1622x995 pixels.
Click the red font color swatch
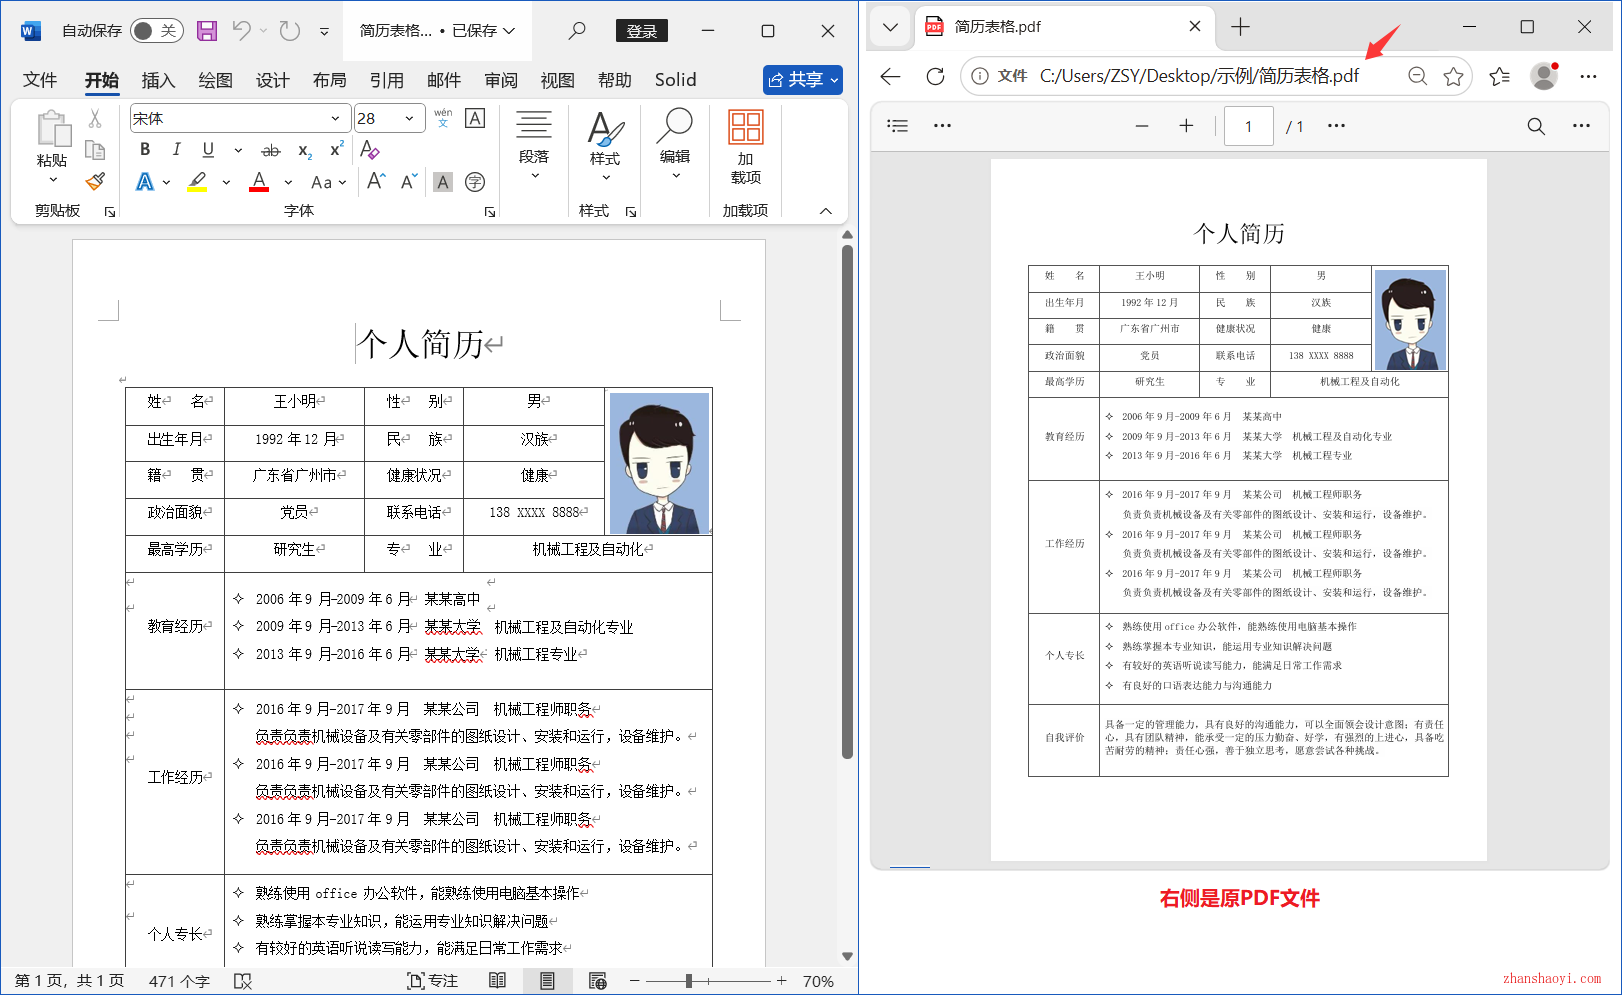pos(259,182)
